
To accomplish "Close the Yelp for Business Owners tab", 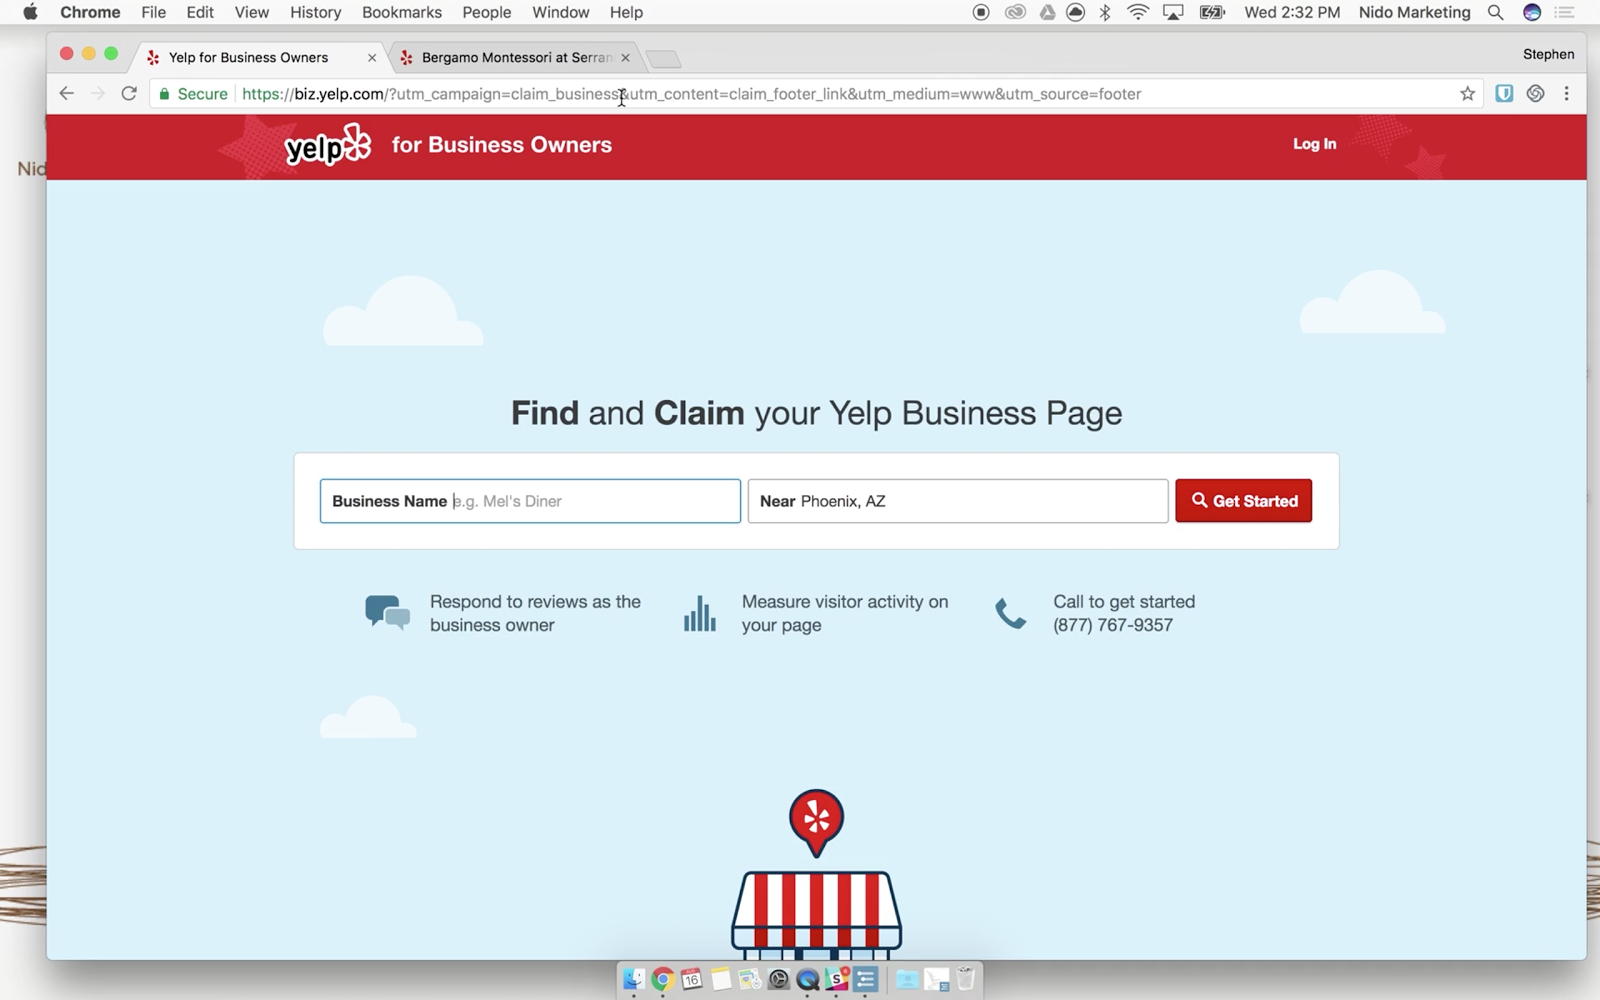I will point(372,58).
